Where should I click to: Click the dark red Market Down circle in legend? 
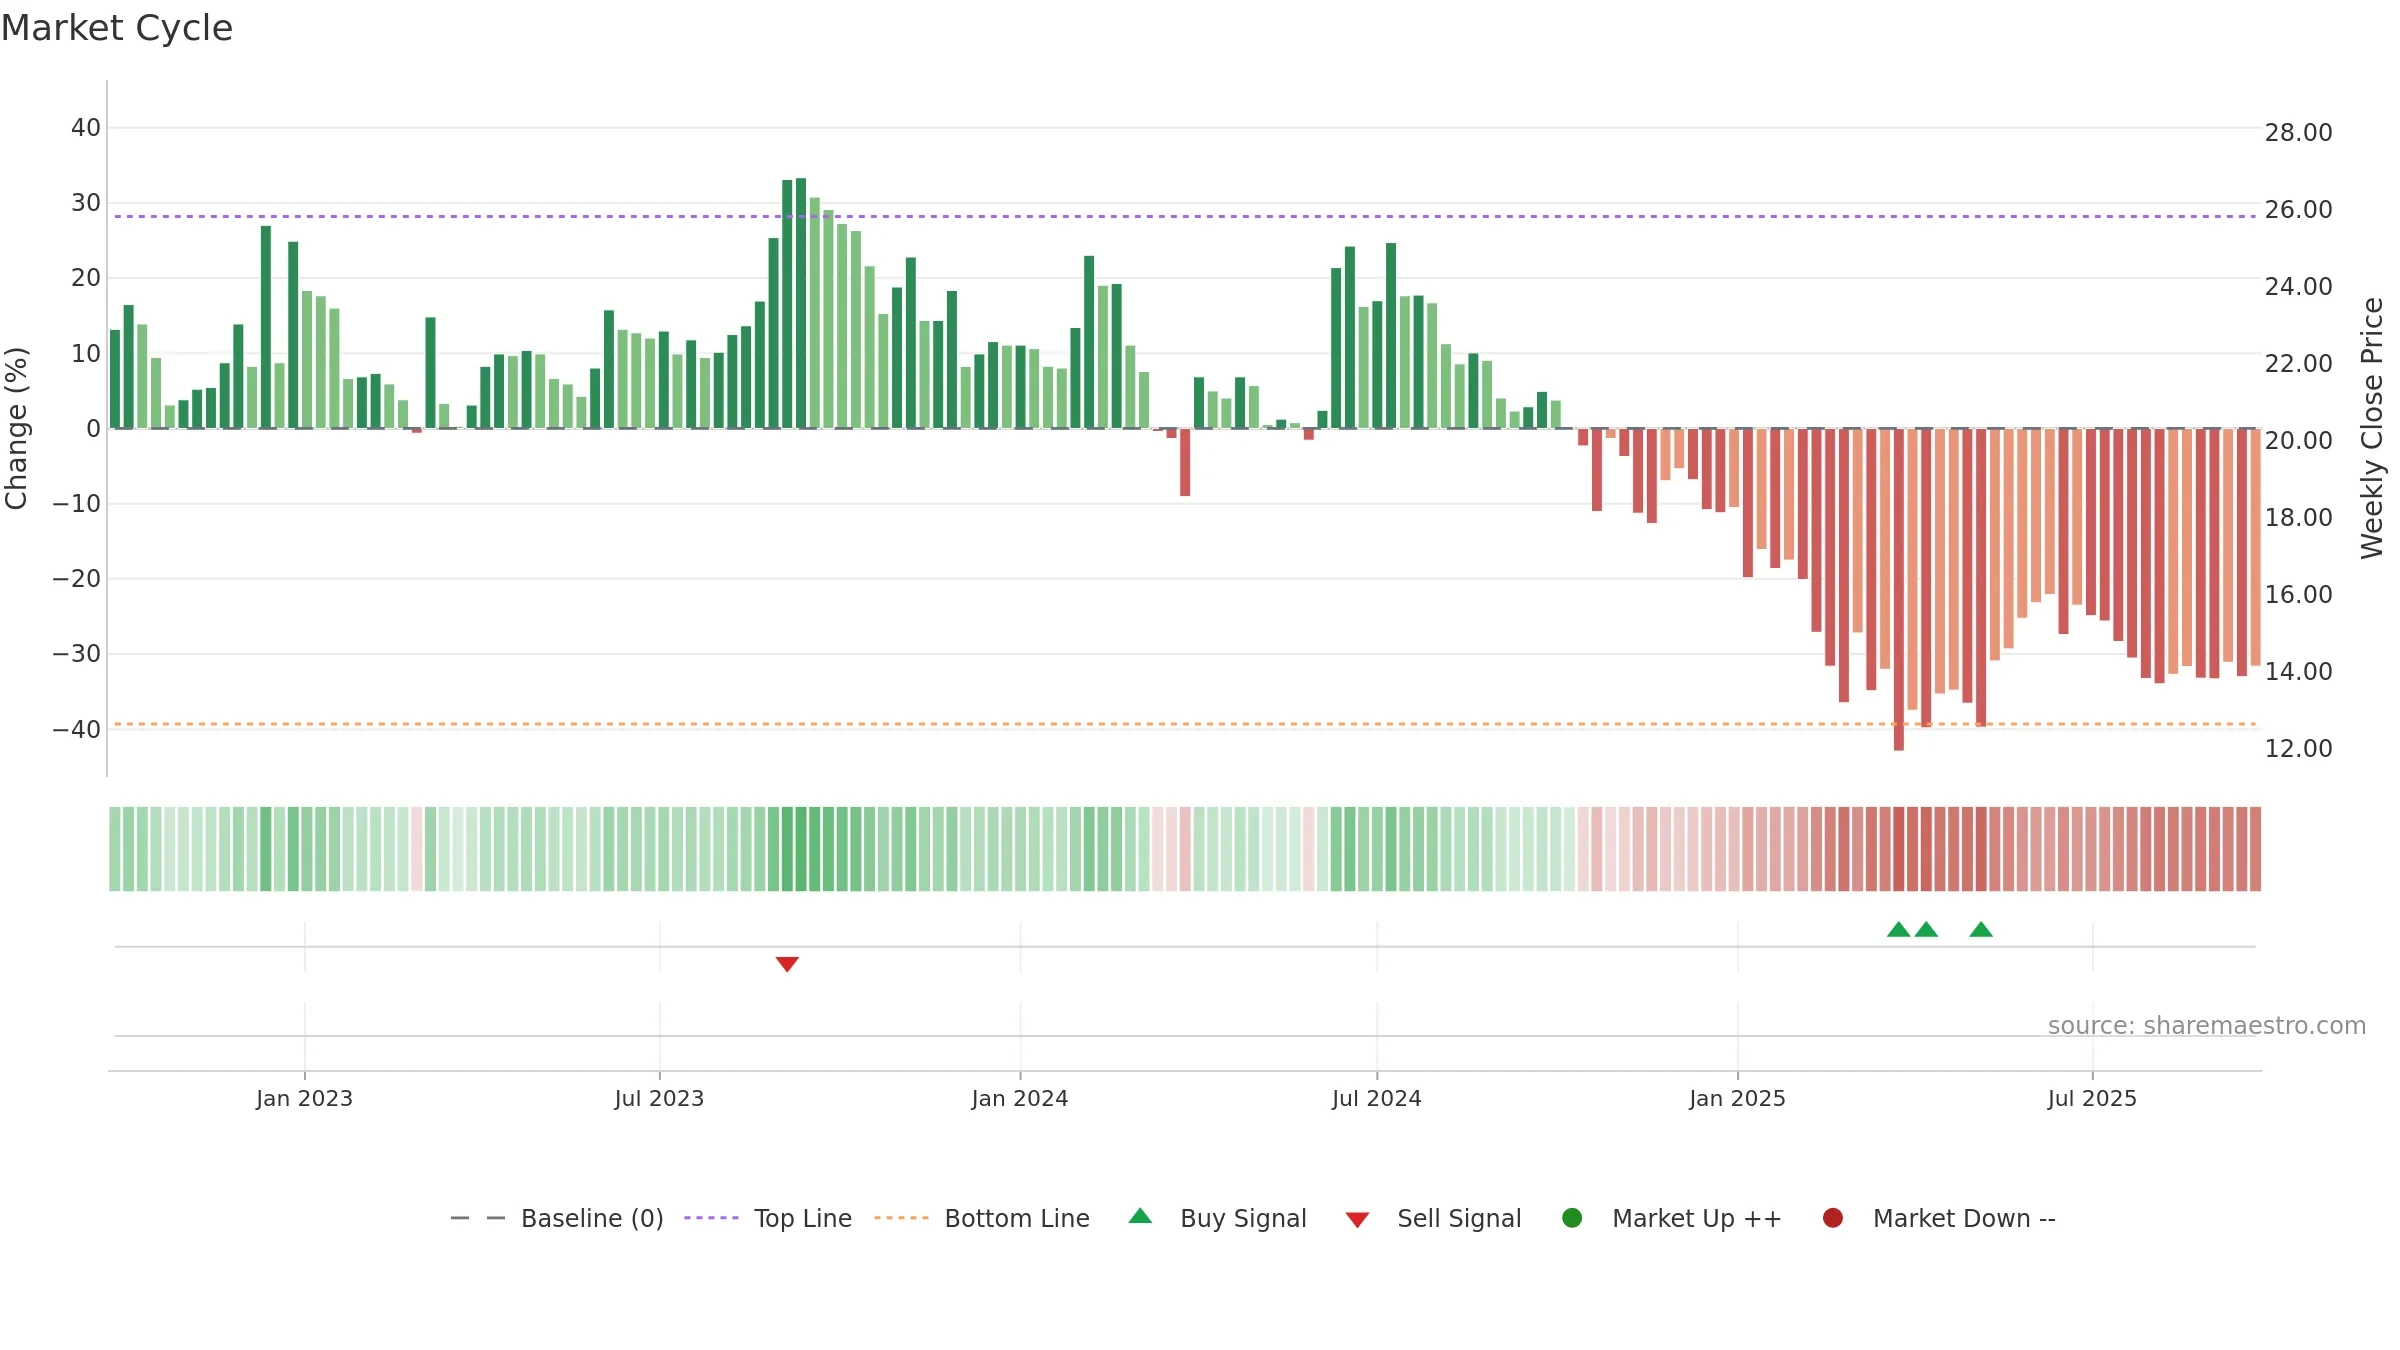pyautogui.click(x=1833, y=1218)
